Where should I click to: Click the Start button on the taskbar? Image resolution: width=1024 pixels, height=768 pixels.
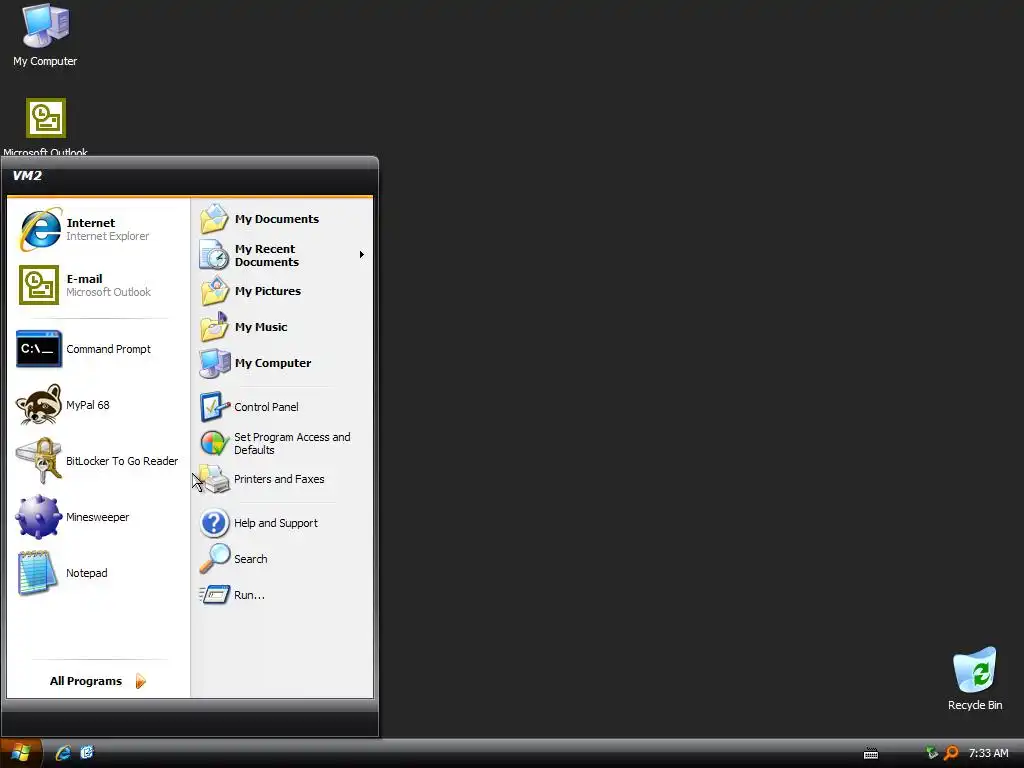tap(21, 753)
